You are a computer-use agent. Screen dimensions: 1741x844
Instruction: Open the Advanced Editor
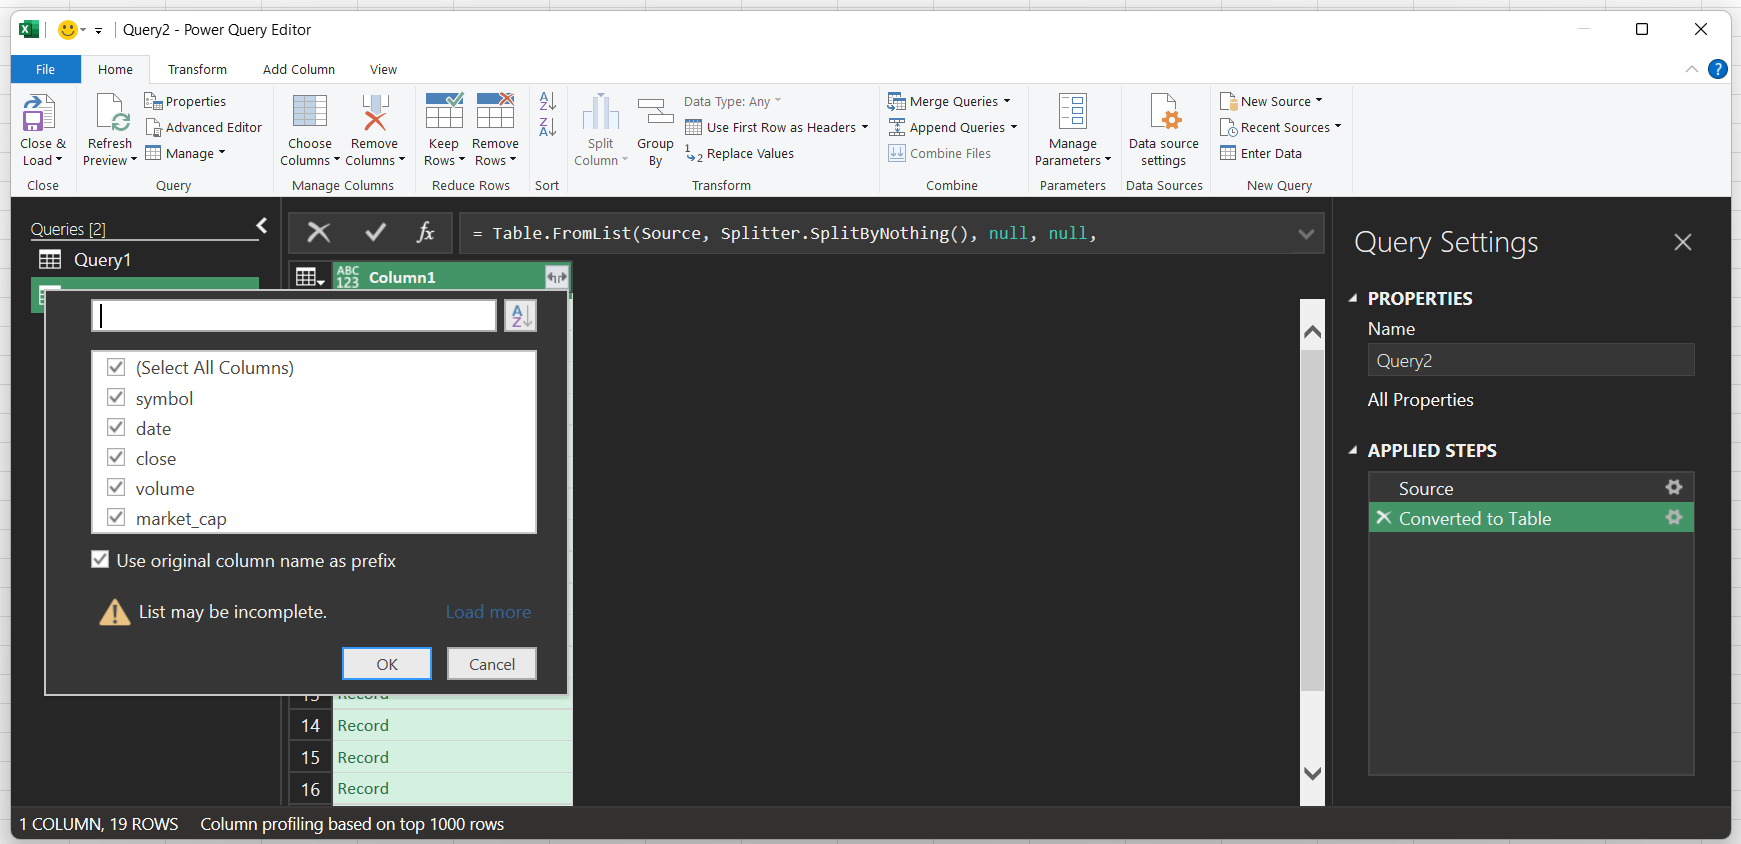click(x=204, y=127)
